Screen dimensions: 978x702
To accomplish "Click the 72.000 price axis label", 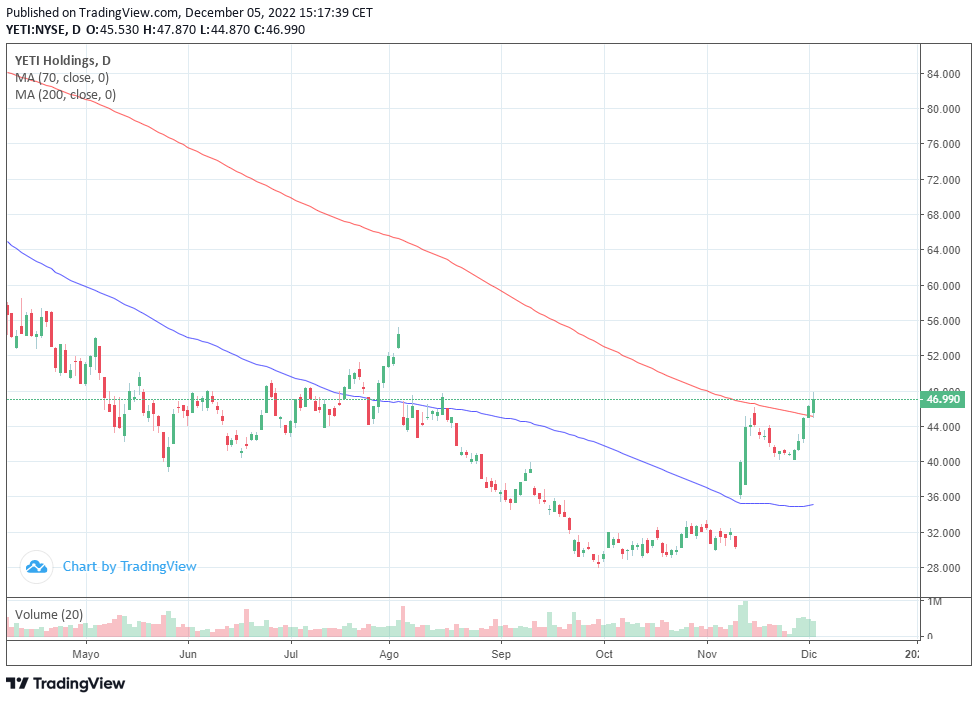I will [x=943, y=180].
